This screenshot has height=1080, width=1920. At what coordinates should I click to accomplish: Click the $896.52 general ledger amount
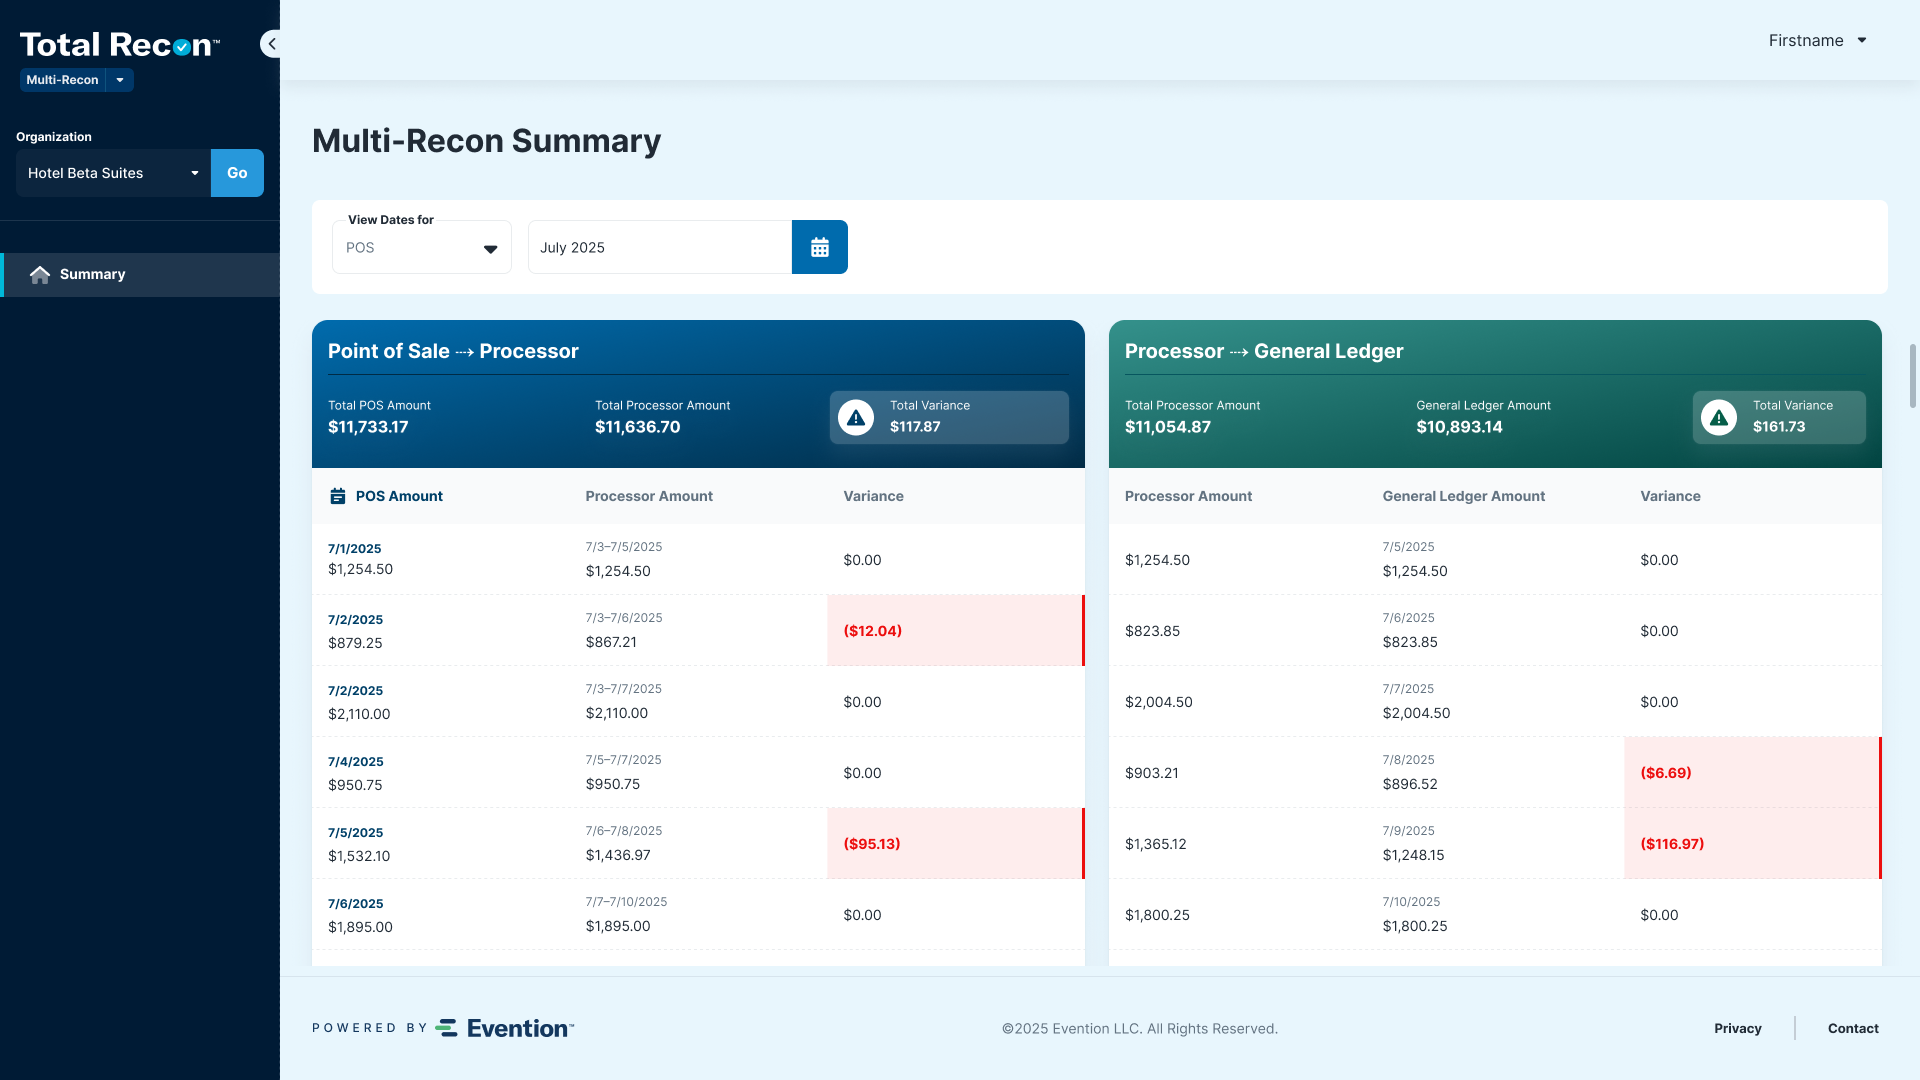(1410, 784)
